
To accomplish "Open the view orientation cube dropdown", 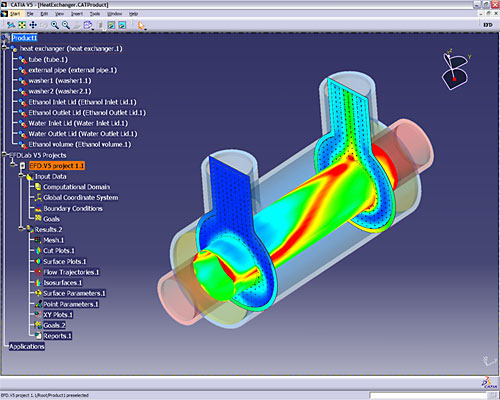I will tap(88, 25).
